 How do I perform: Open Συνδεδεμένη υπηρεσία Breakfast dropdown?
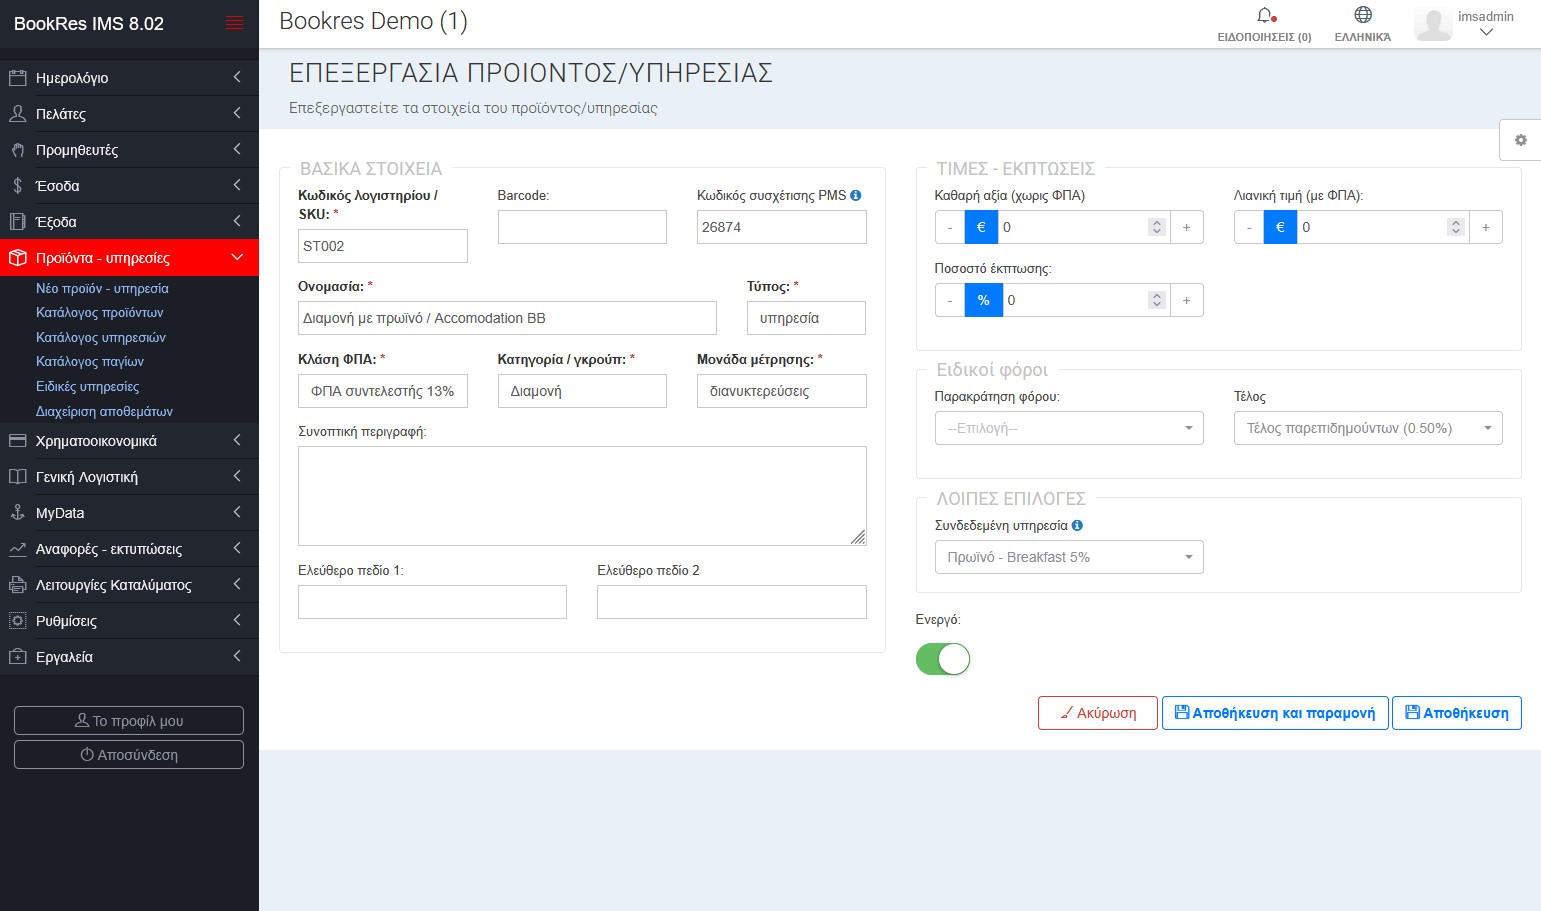pos(1068,557)
